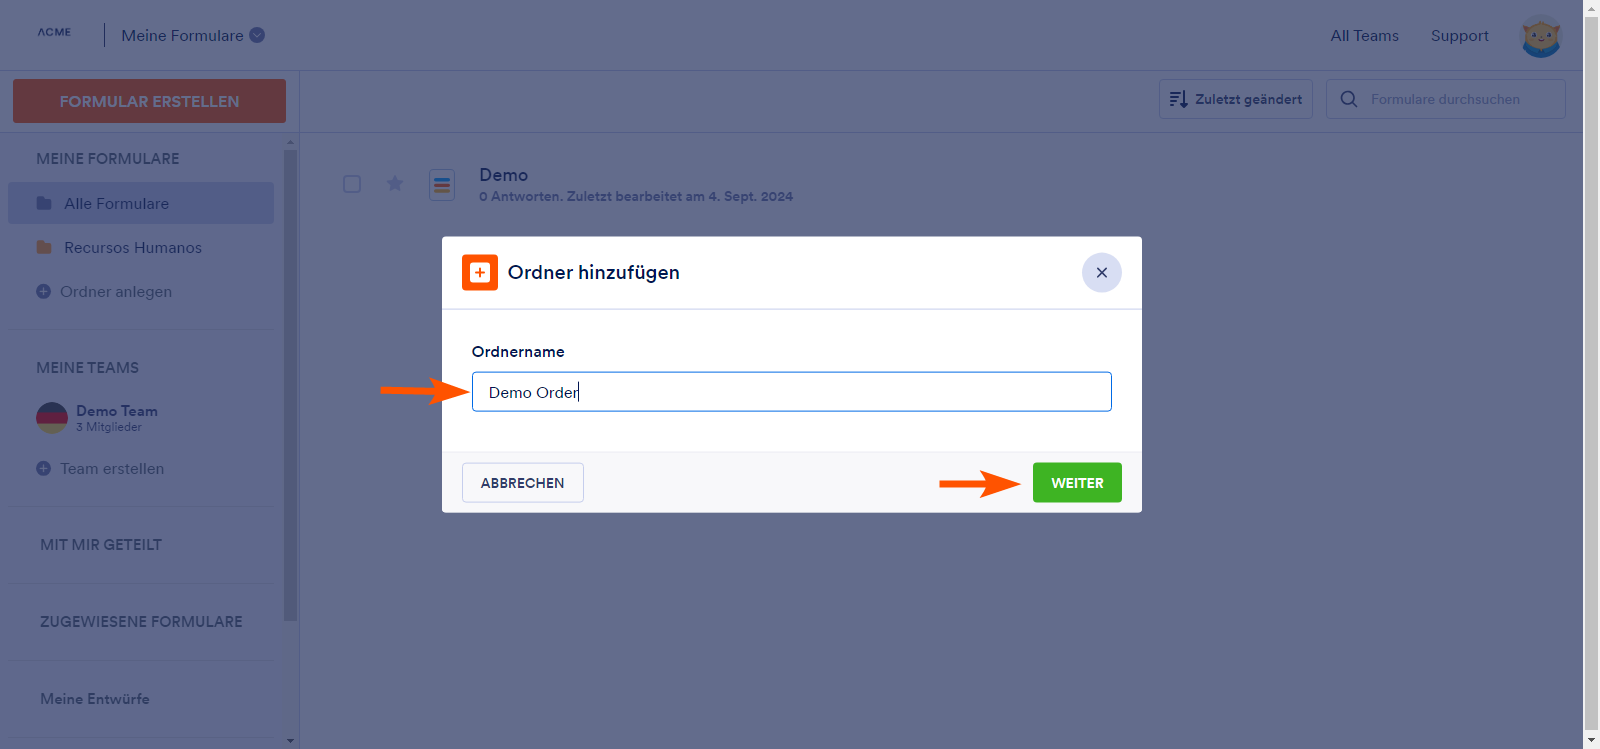Image resolution: width=1600 pixels, height=749 pixels.
Task: Click ABBRECHEN to cancel
Action: [523, 483]
